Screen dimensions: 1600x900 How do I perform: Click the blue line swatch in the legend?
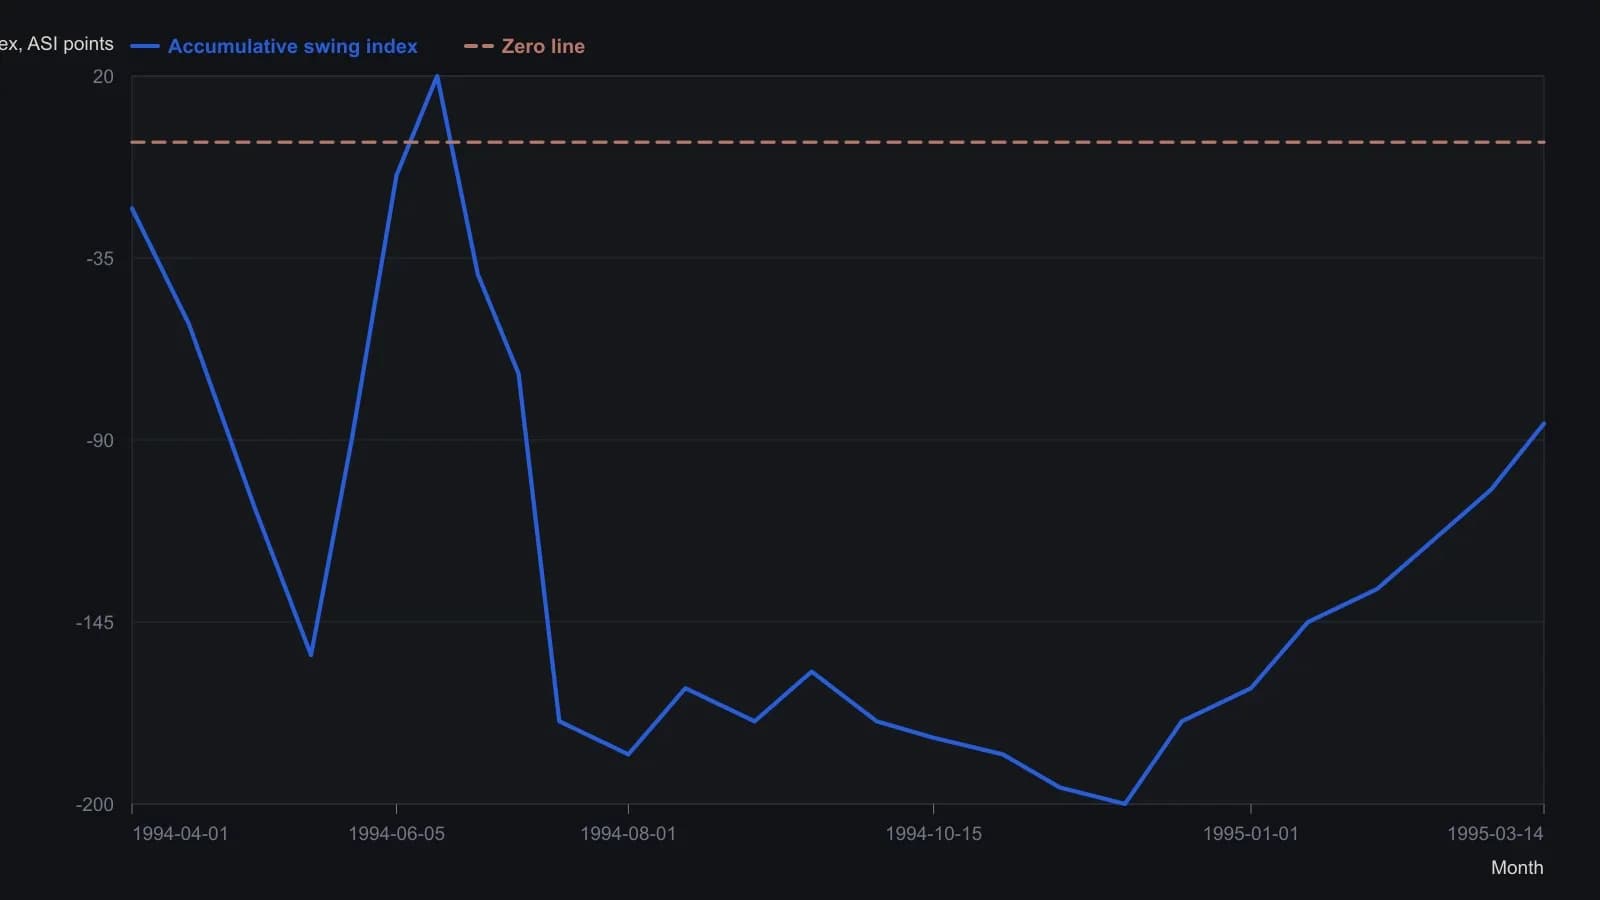point(145,46)
